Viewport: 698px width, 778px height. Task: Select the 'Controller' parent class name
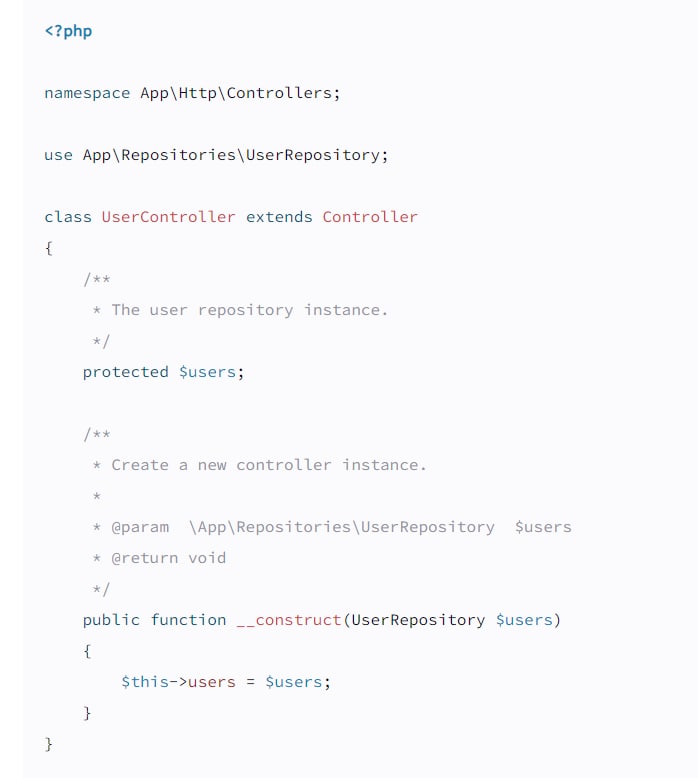click(x=370, y=217)
